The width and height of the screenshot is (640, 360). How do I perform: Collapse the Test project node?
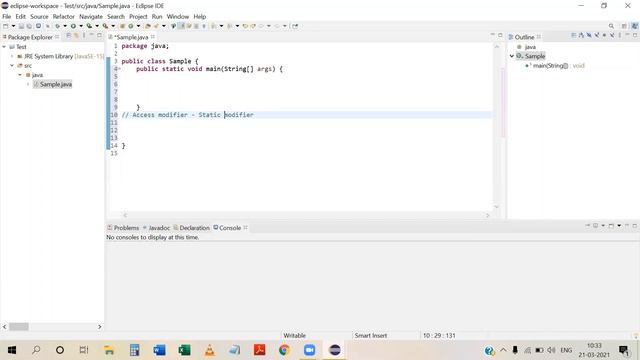[x=4, y=47]
